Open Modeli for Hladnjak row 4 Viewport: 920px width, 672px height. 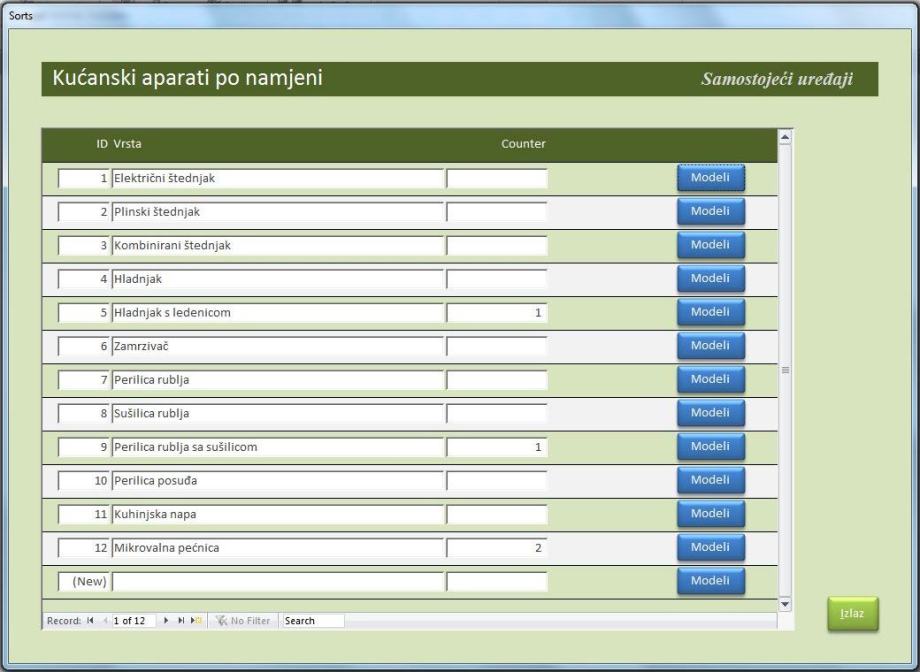pos(711,278)
